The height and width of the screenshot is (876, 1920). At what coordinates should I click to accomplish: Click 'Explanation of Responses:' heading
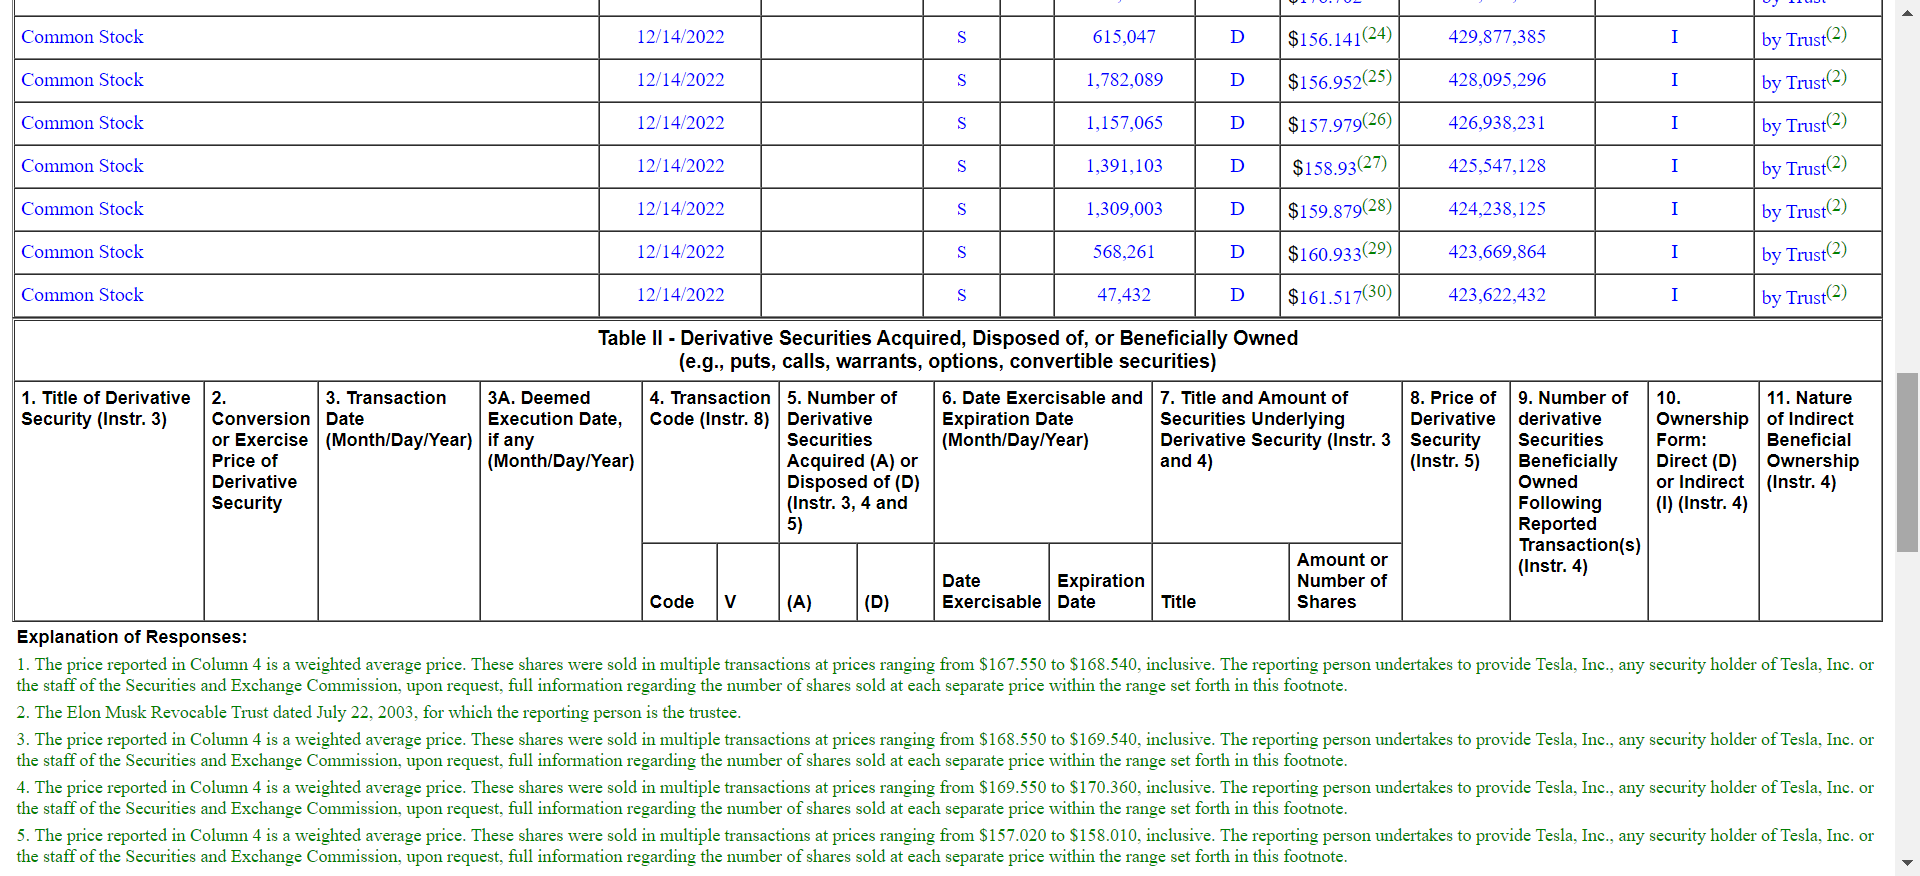click(132, 637)
